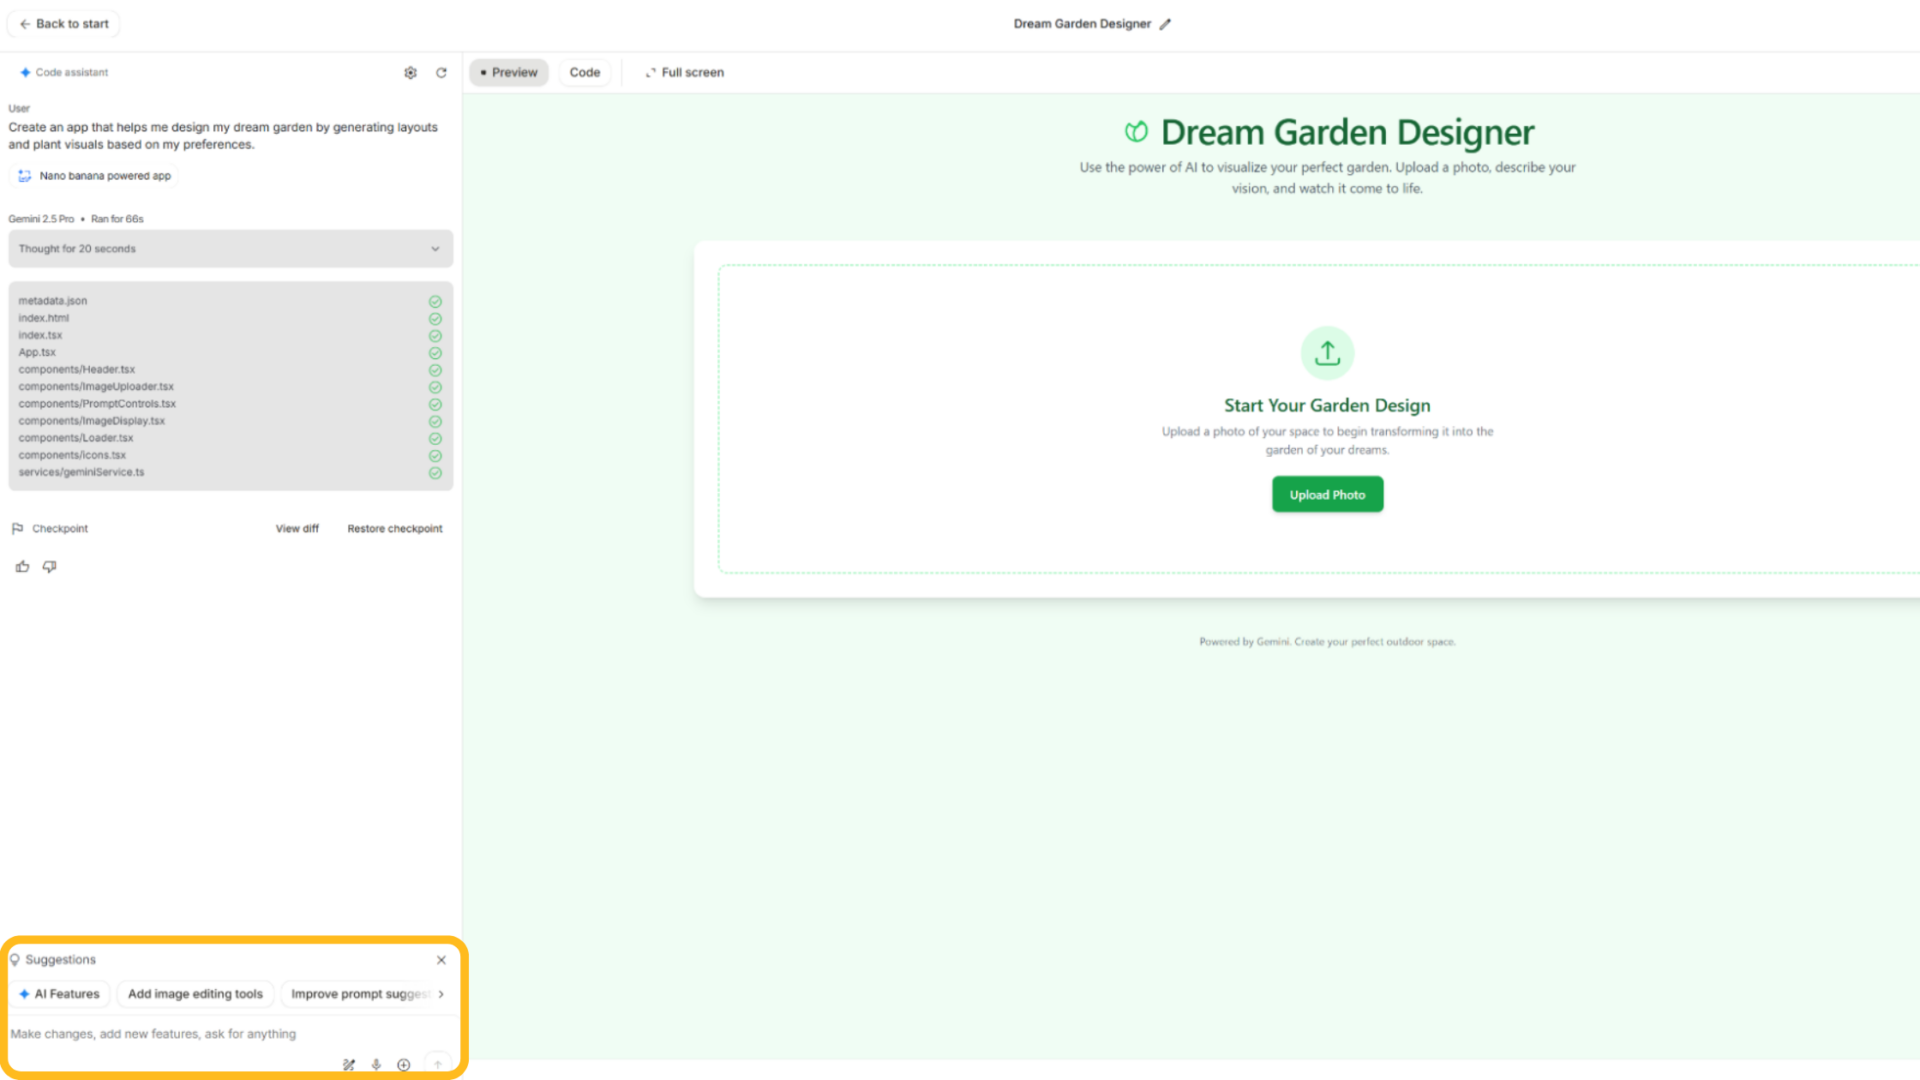Give a thumbs up on the response
Screen dimensions: 1920x1080
point(22,566)
